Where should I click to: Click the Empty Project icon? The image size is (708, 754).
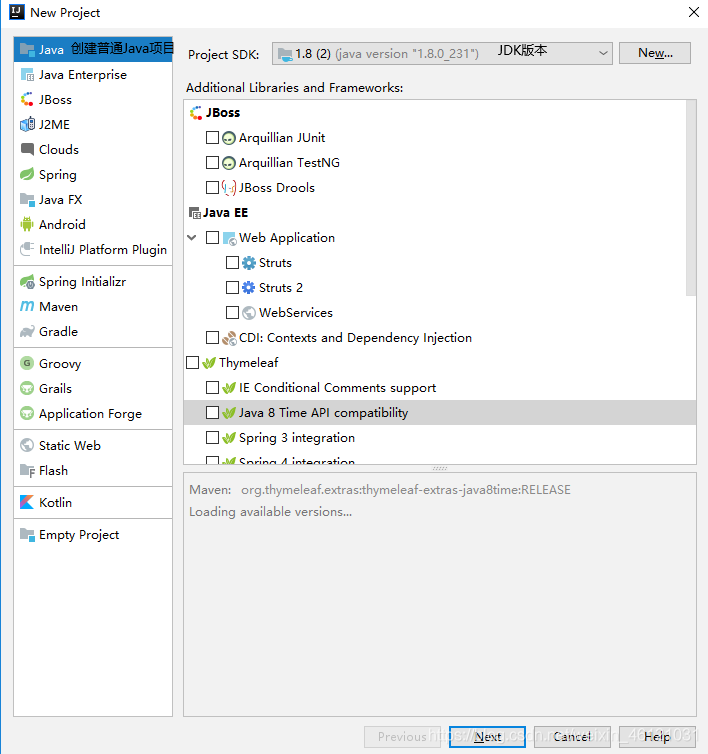[27, 535]
